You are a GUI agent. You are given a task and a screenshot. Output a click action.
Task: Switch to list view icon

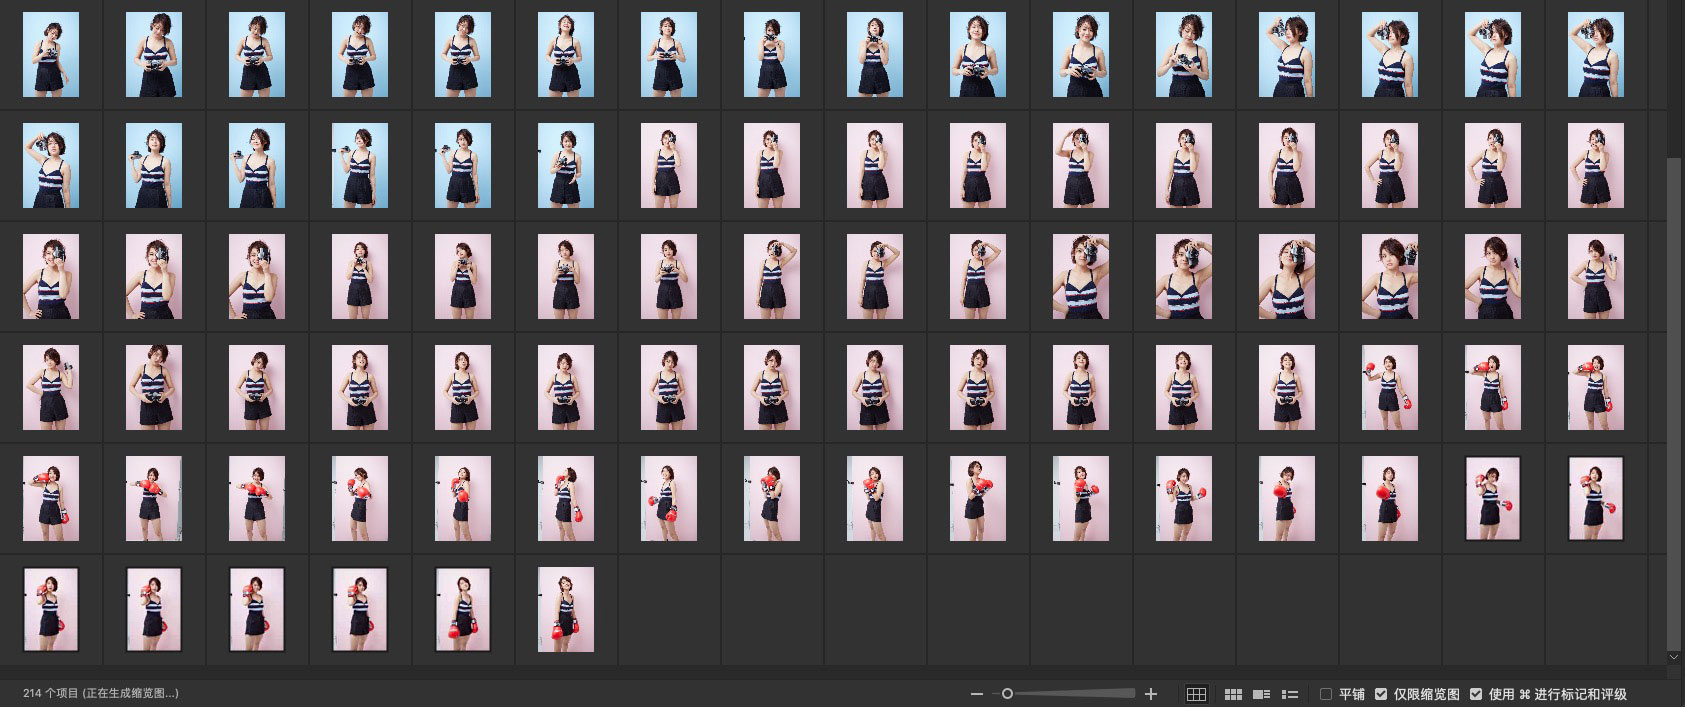pos(1290,694)
